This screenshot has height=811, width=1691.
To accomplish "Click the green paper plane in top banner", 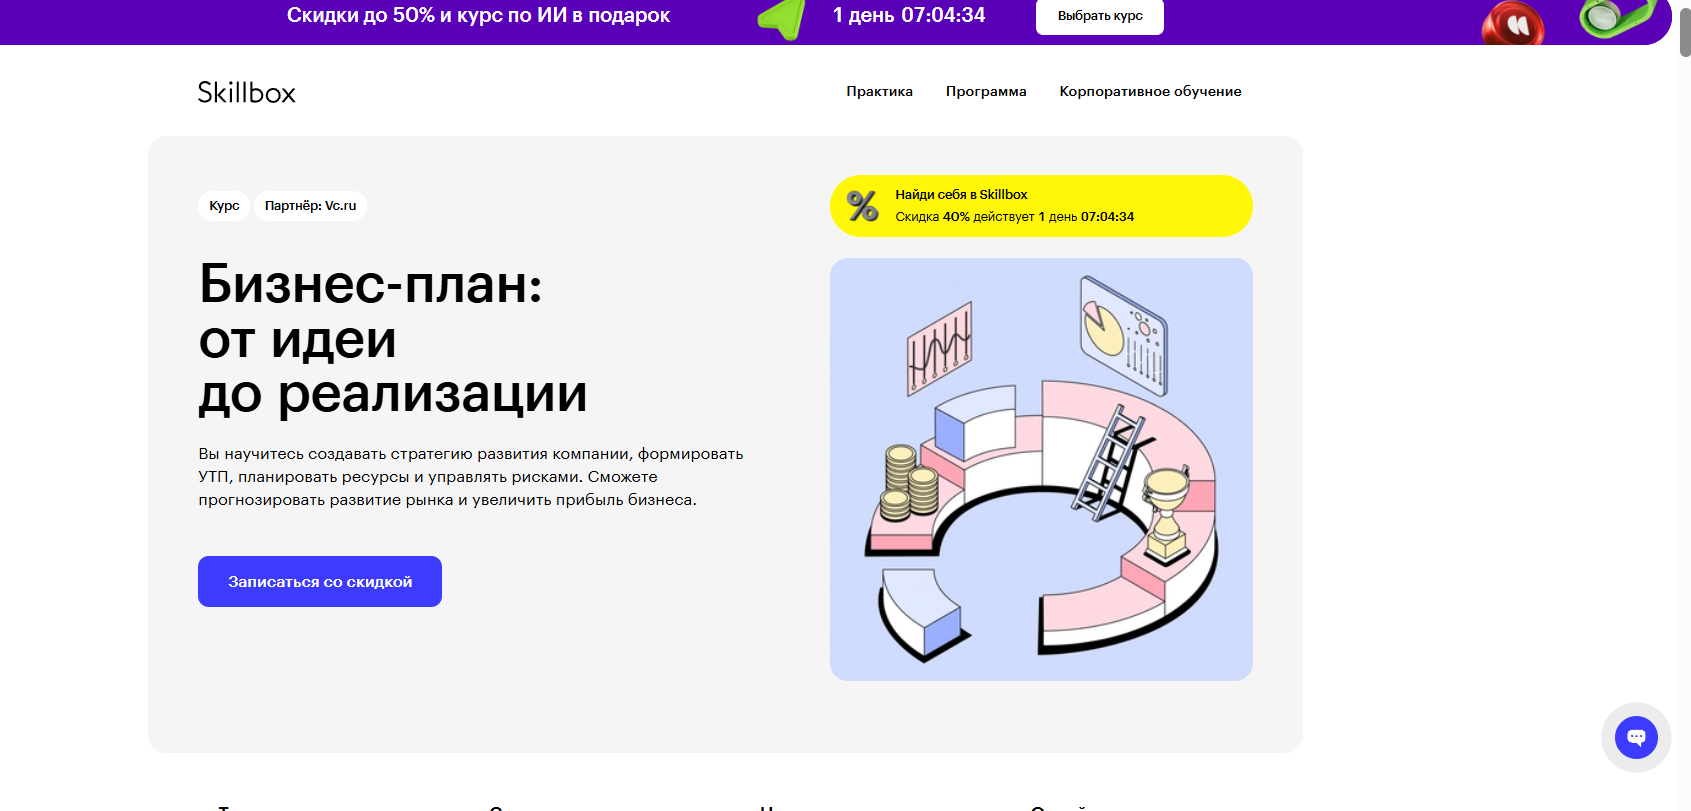I will pos(783,18).
